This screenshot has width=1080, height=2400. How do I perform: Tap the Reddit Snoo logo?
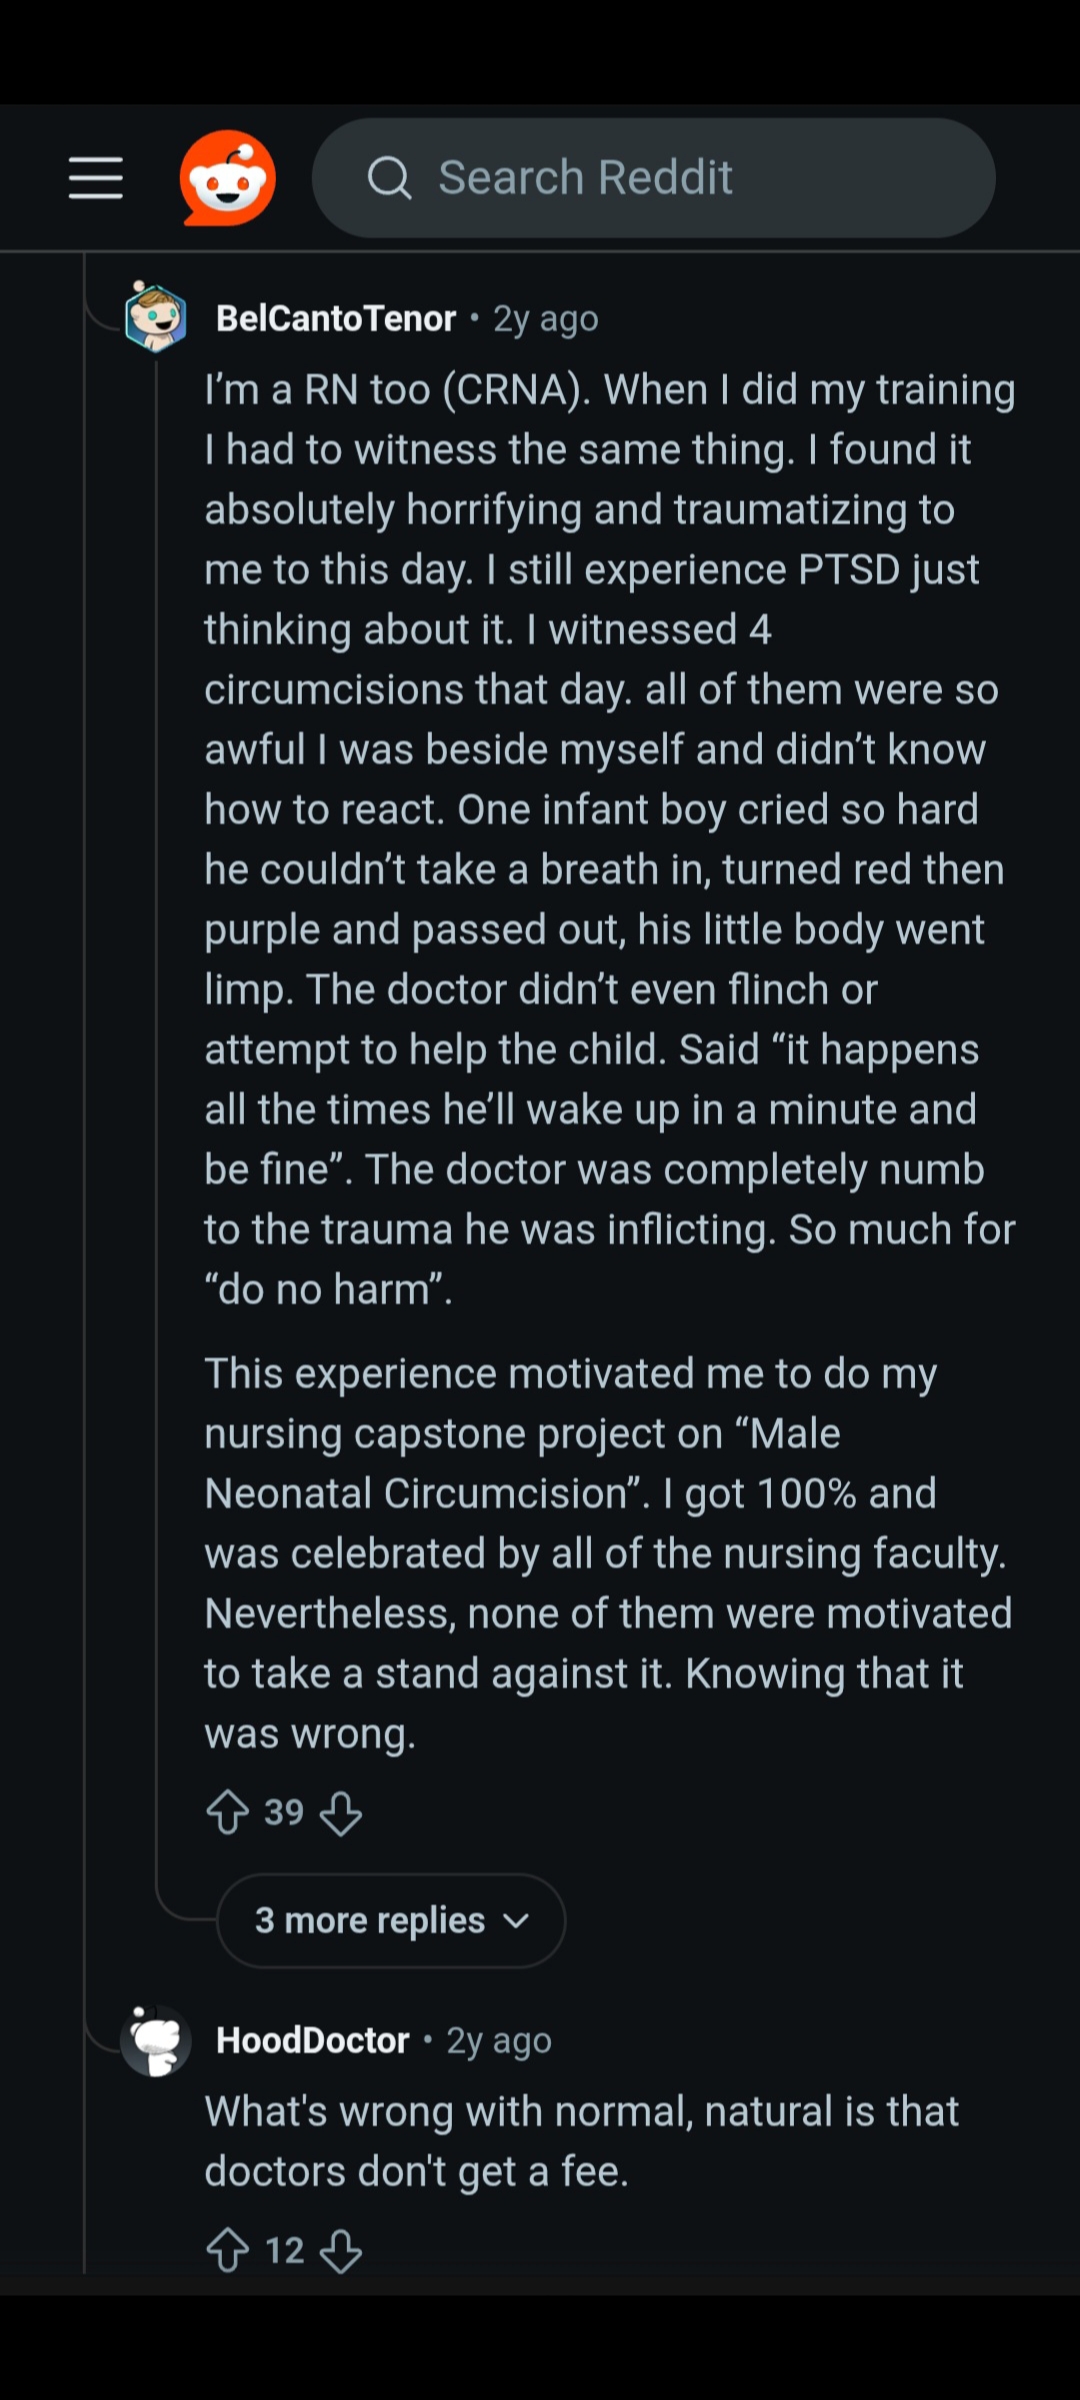(228, 178)
